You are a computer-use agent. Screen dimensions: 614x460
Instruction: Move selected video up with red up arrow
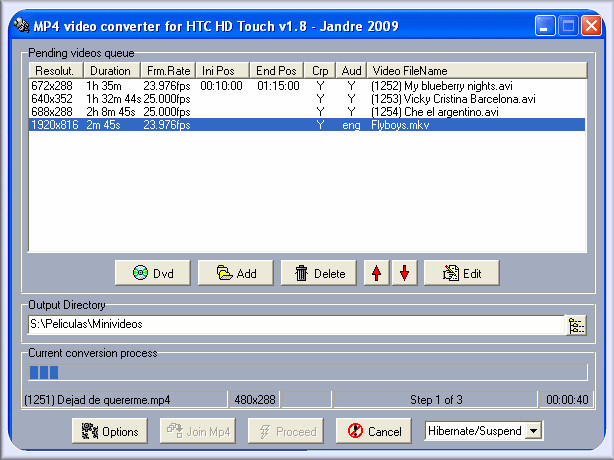(x=377, y=273)
